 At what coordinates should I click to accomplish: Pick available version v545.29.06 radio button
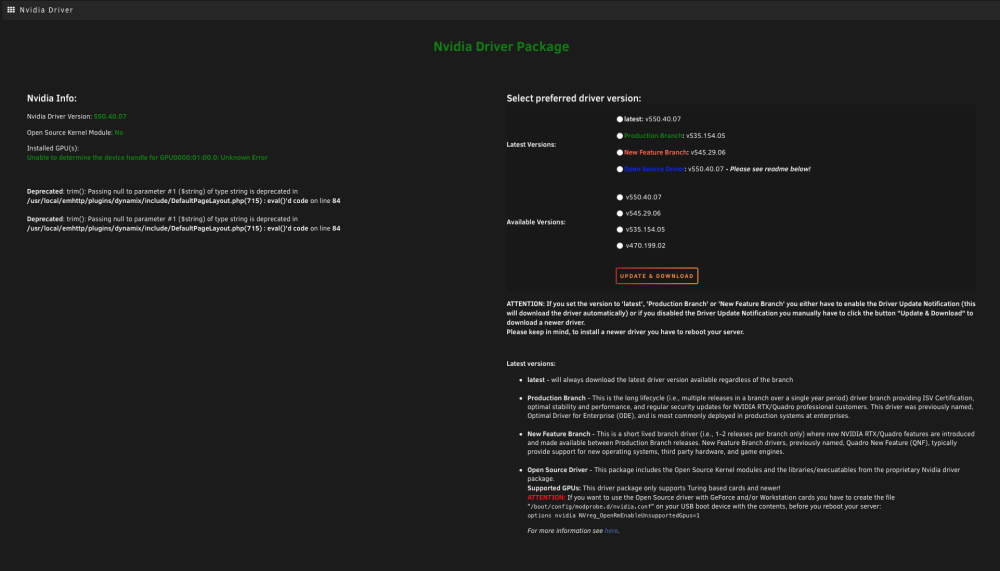(619, 213)
